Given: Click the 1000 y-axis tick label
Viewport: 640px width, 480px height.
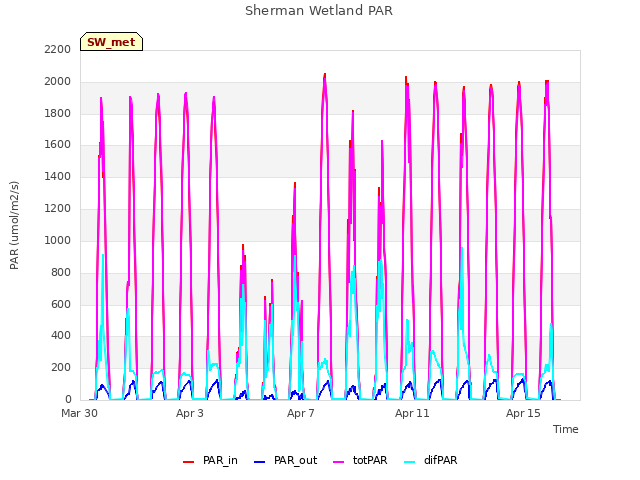Looking at the screenshot, I should click(58, 240).
